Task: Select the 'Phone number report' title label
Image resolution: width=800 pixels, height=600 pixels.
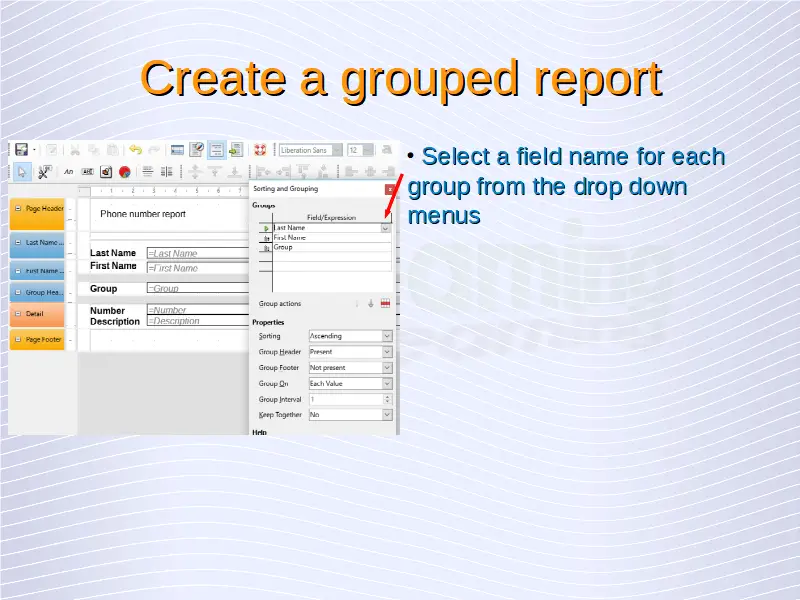Action: 143,214
